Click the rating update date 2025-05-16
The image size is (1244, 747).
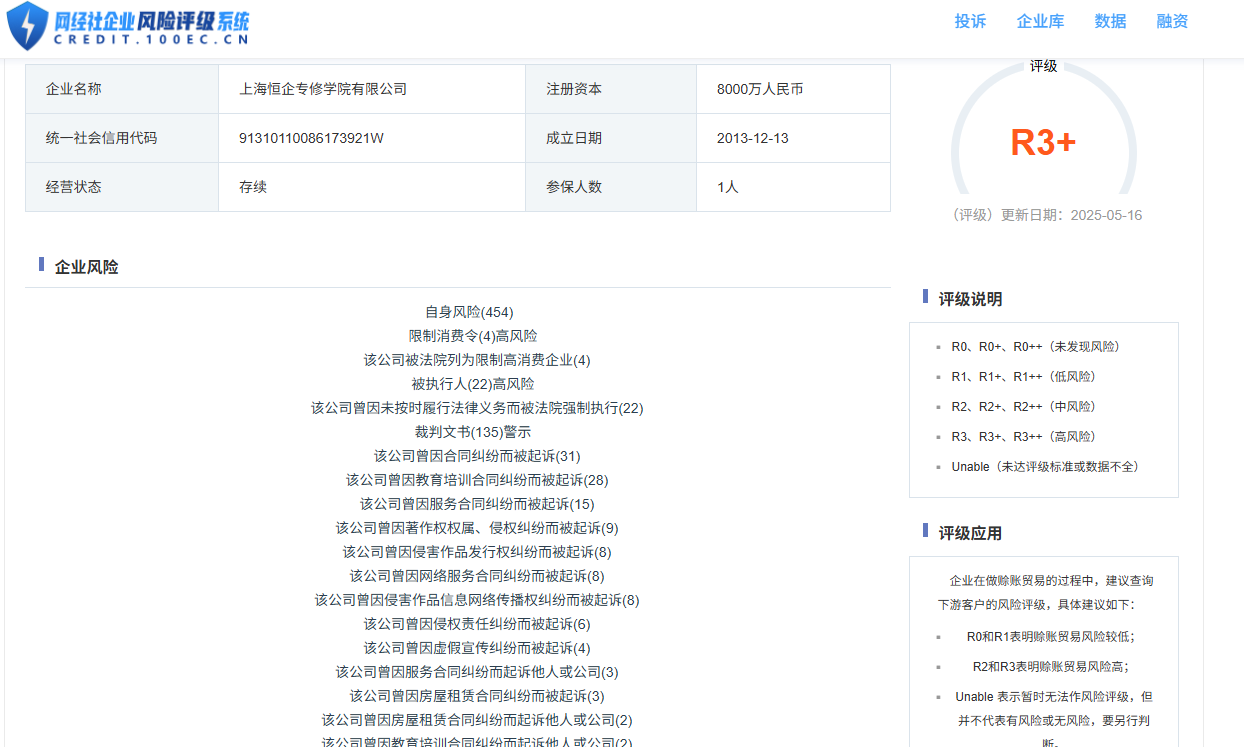1106,215
